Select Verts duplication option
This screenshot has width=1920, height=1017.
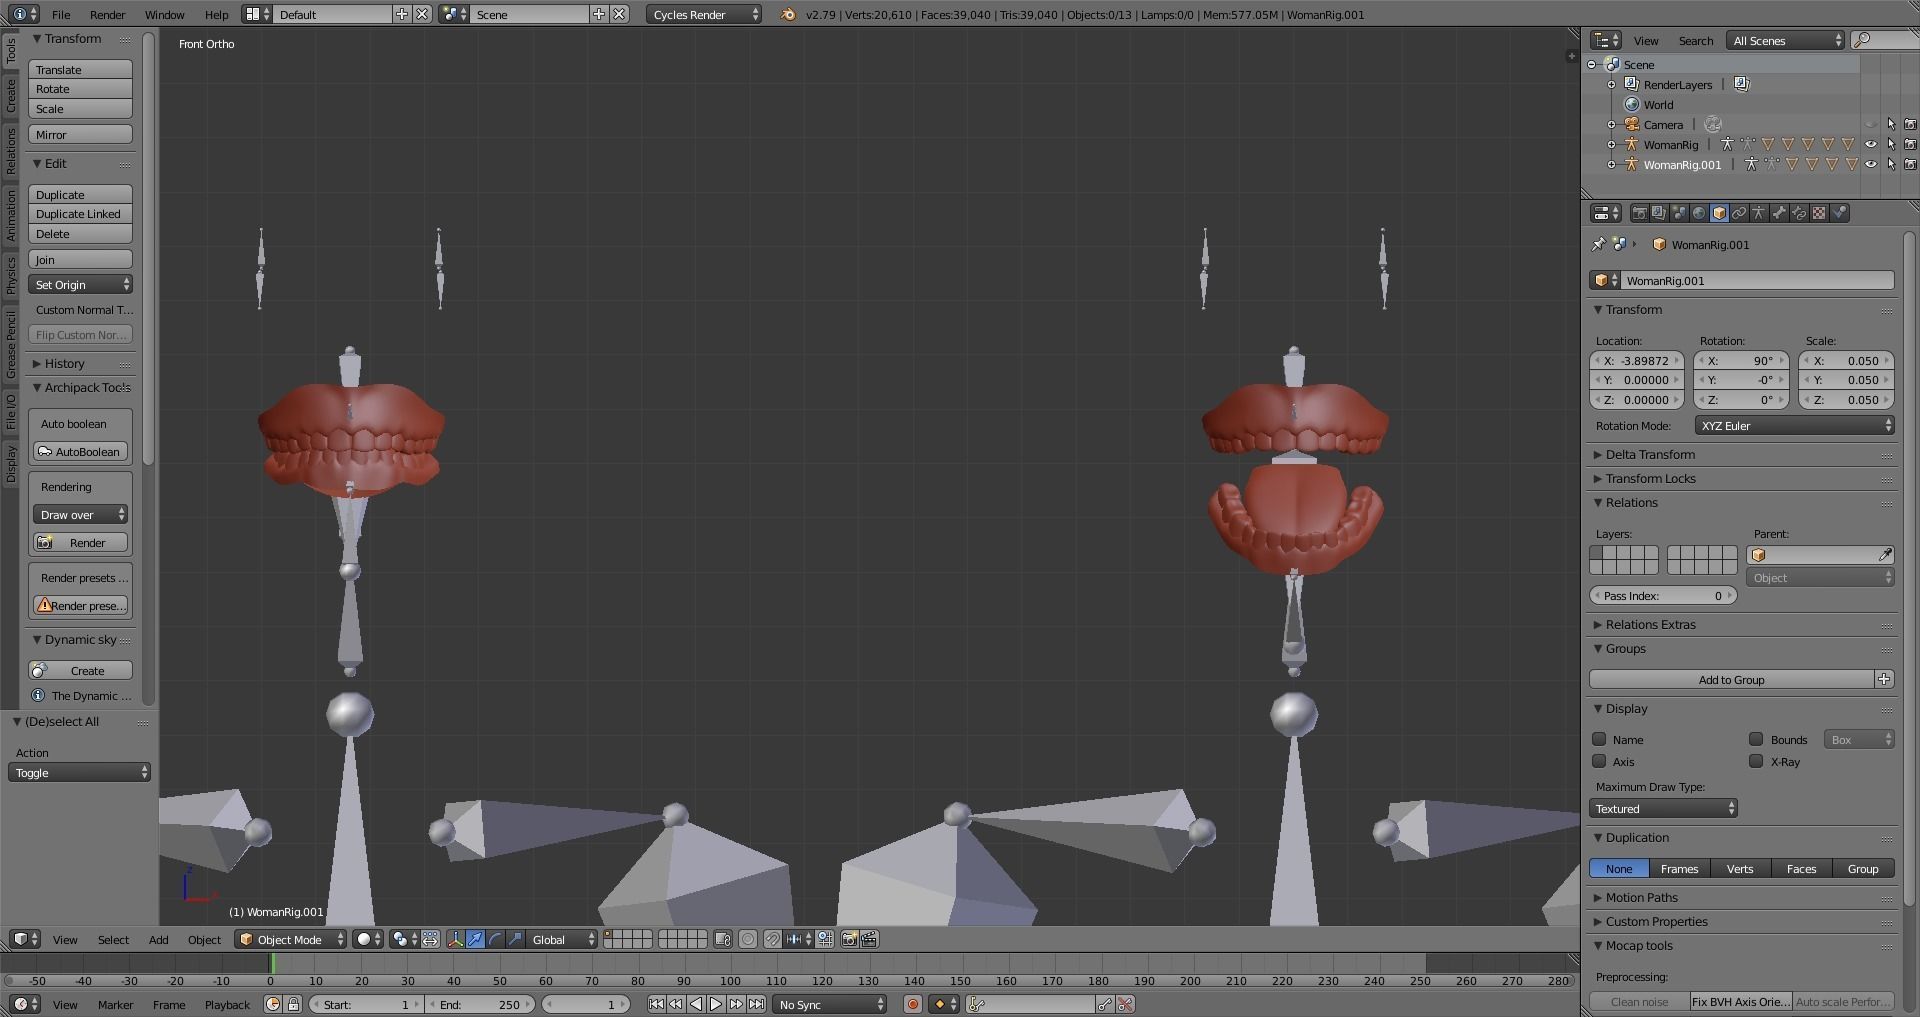(x=1740, y=868)
